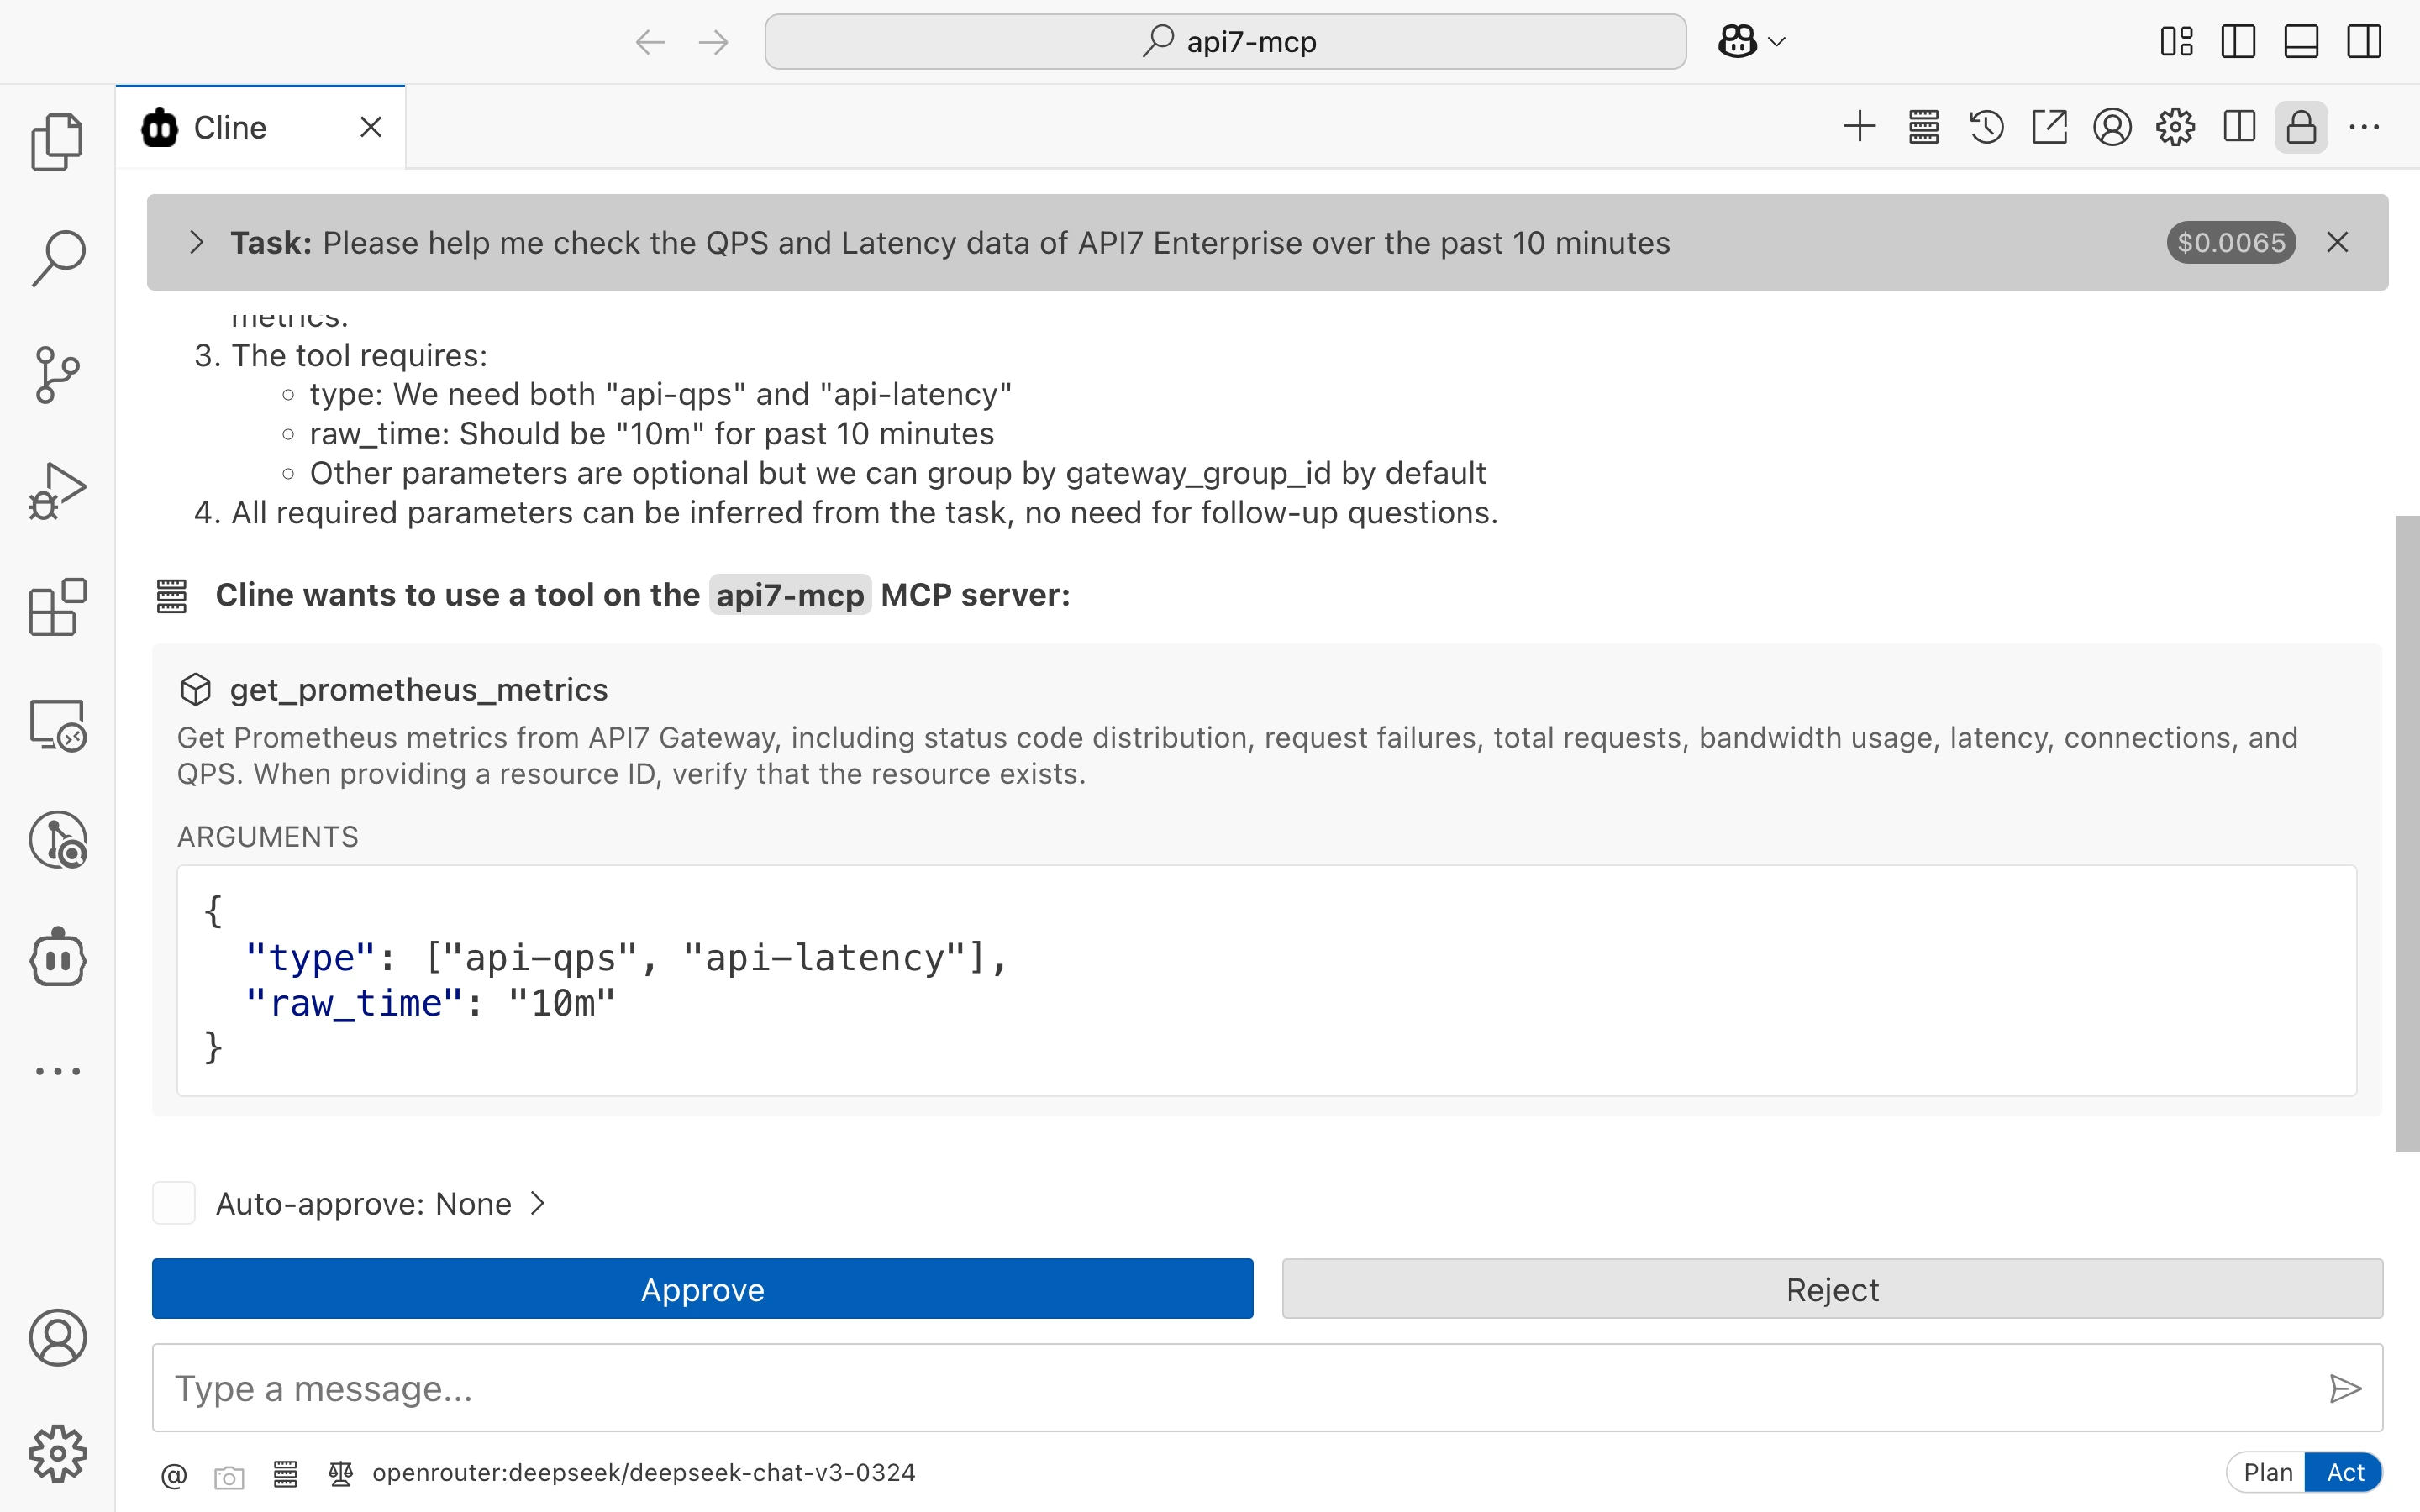Screen dimensions: 2420x1512
Task: Open Cline task history
Action: click(1986, 127)
